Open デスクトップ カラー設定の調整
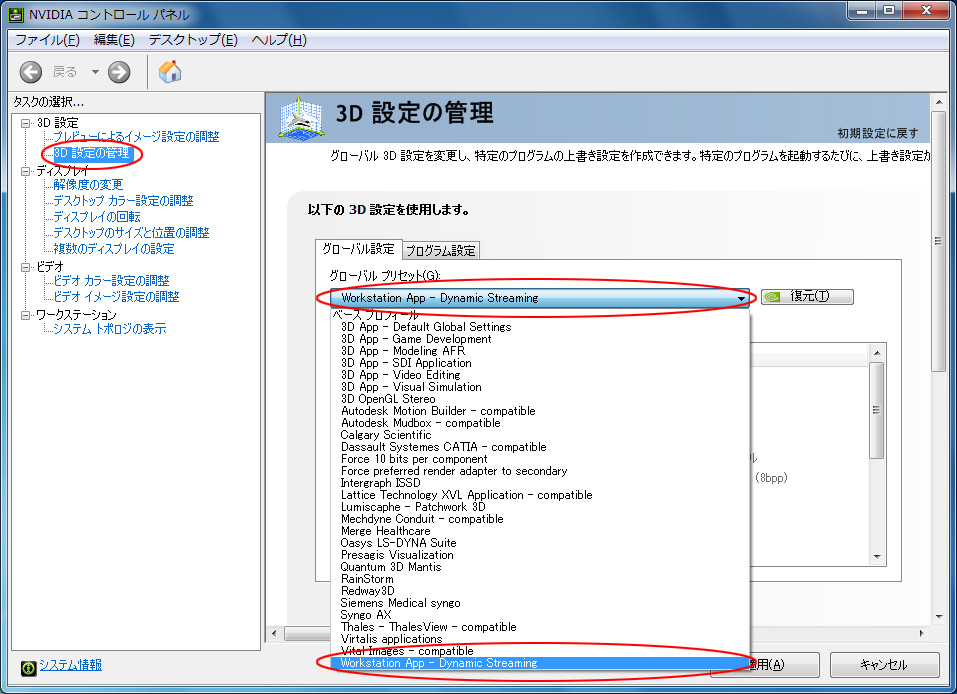The height and width of the screenshot is (694, 957). pos(123,201)
